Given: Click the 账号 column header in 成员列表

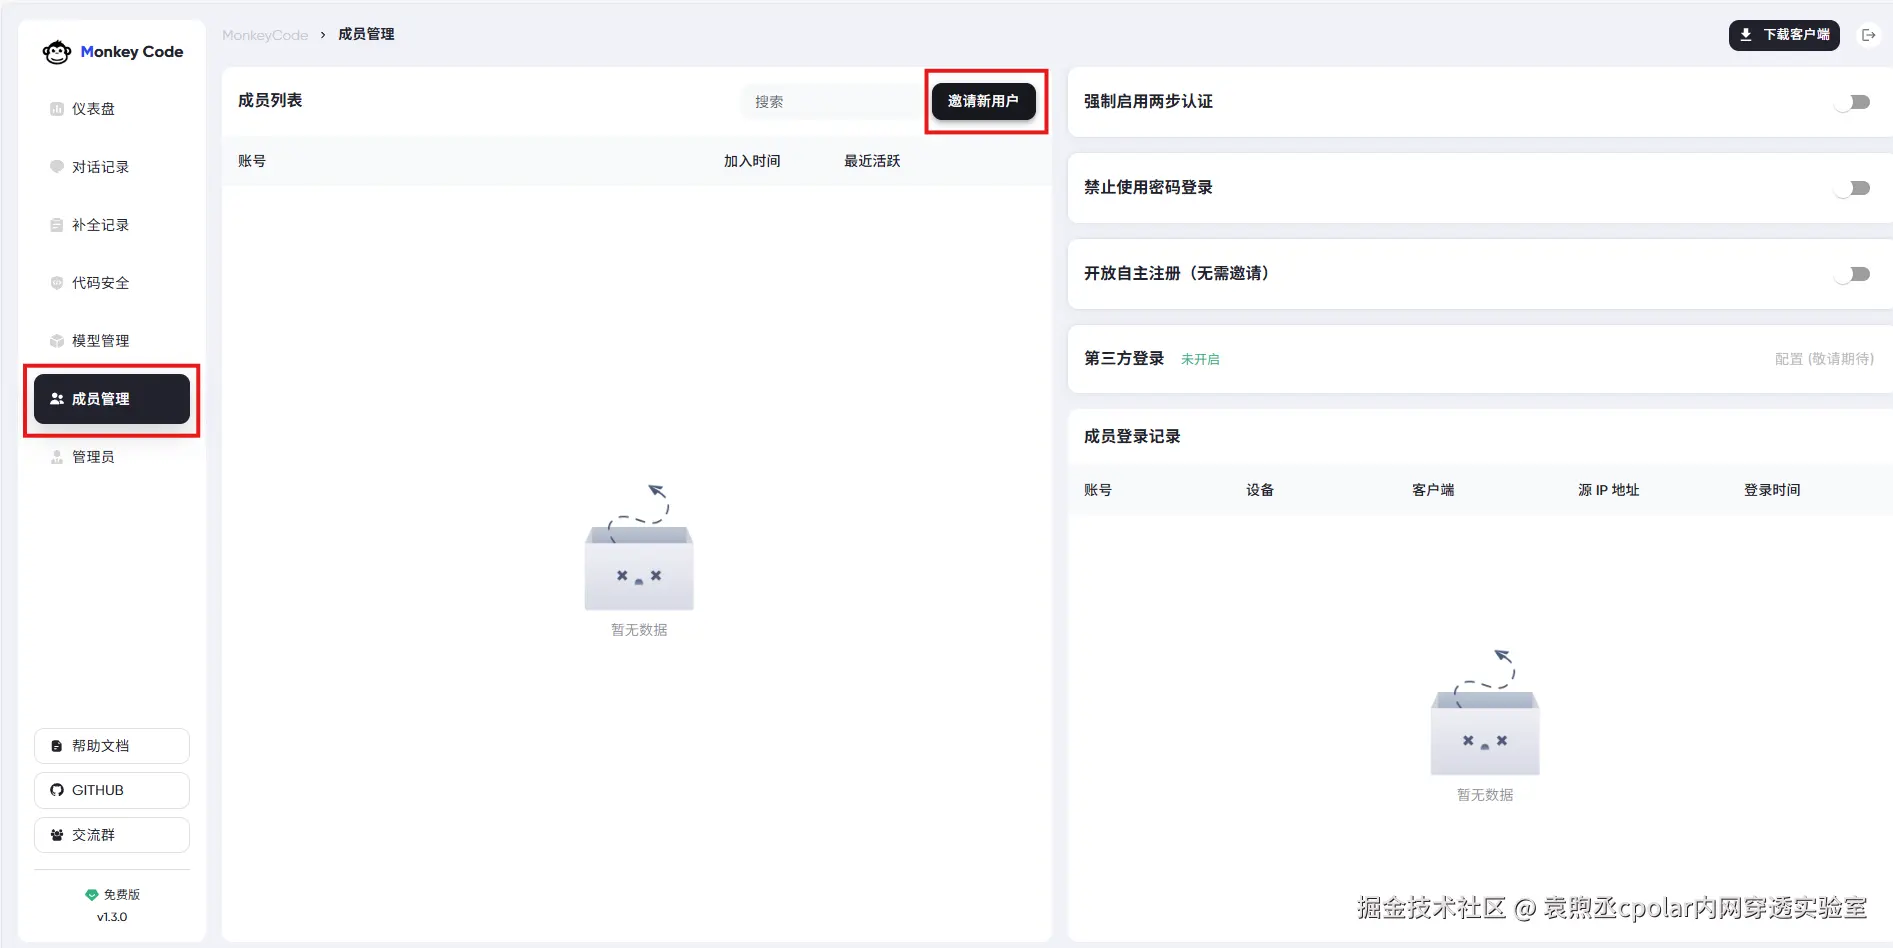Looking at the screenshot, I should [252, 161].
